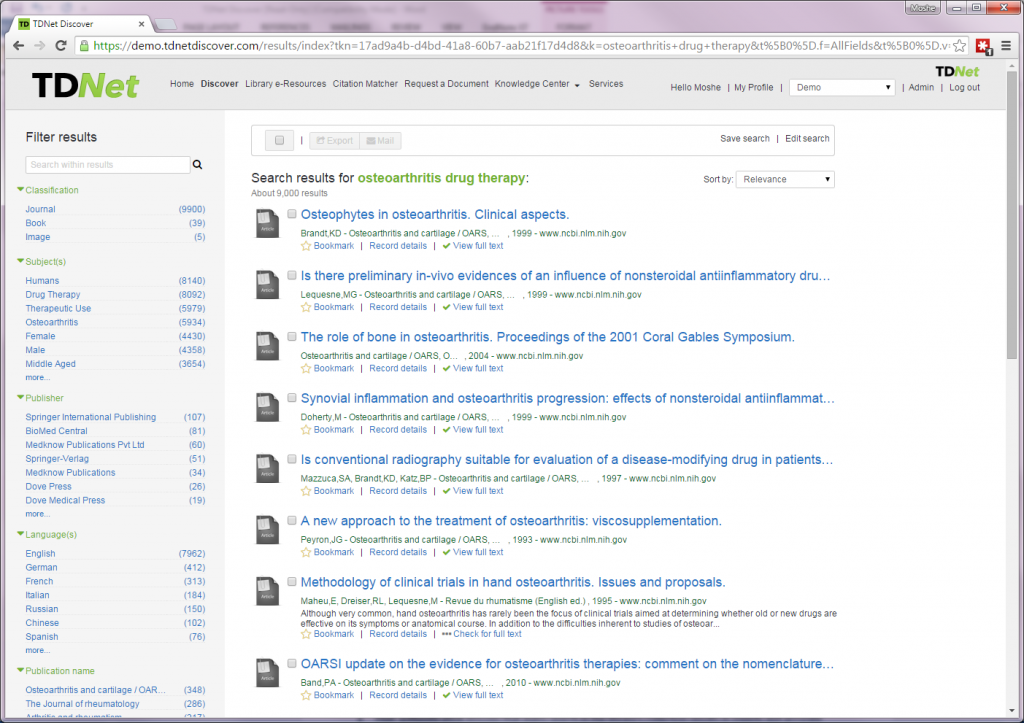
Task: Open Discover in the navigation
Action: [x=219, y=84]
